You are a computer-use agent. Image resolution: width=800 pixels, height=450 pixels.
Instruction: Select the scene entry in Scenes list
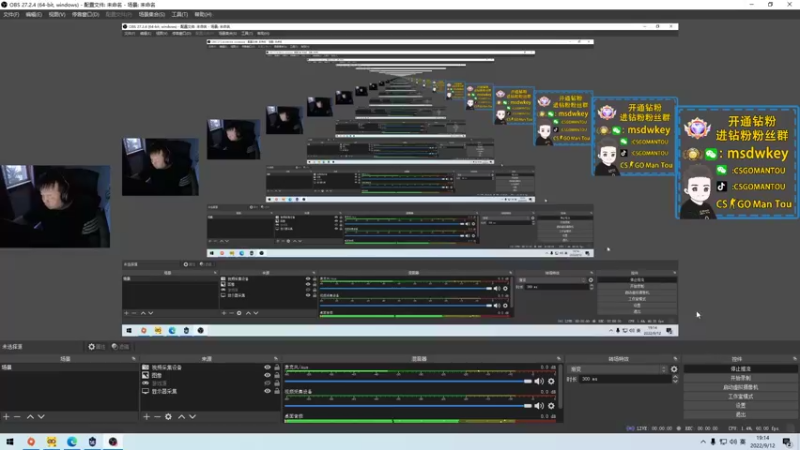(69, 367)
